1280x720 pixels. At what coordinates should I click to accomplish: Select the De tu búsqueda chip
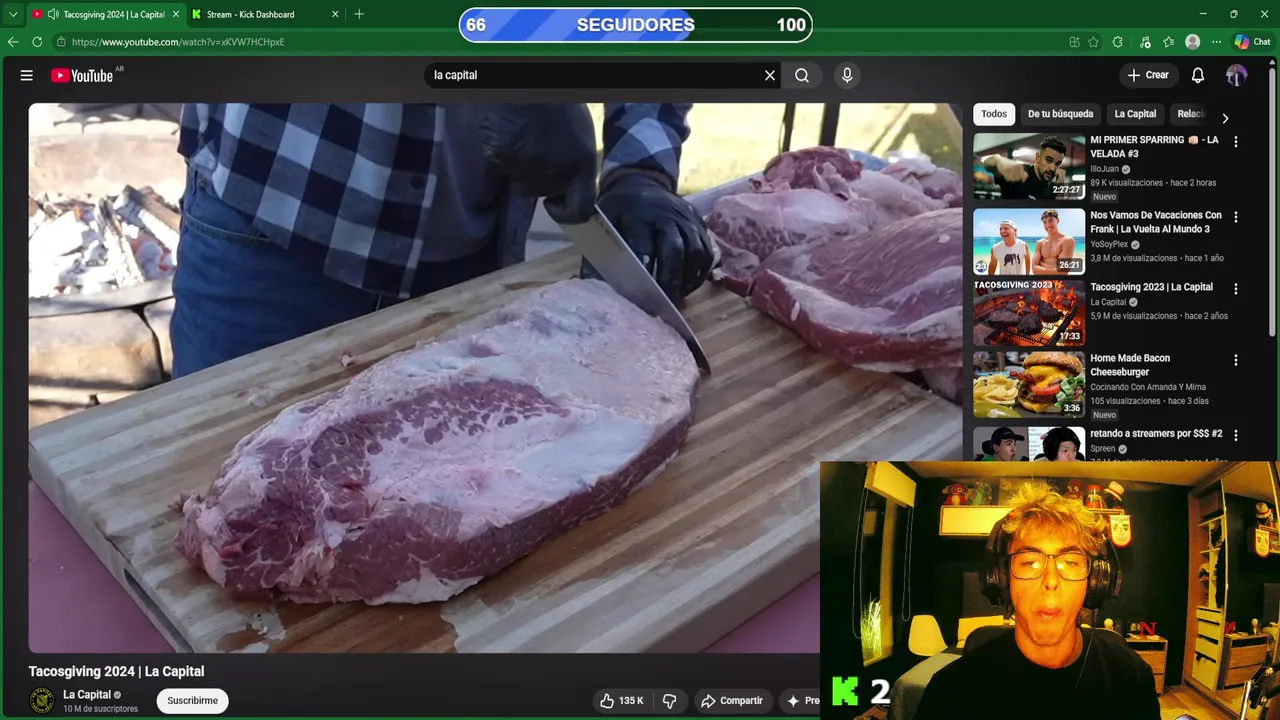1060,114
